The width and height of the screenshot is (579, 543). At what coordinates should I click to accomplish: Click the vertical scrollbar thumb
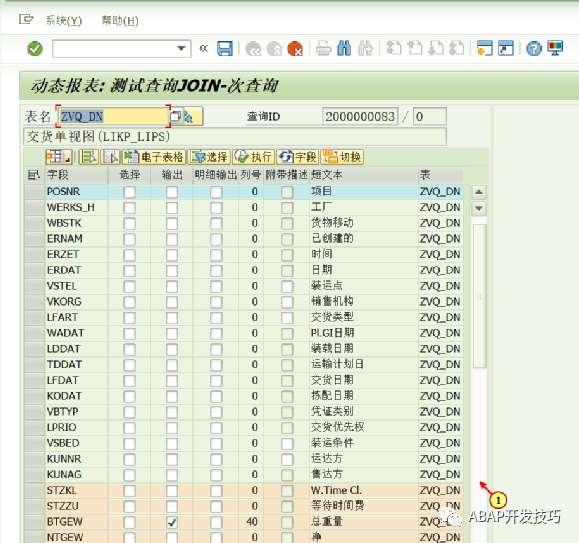coord(479,296)
